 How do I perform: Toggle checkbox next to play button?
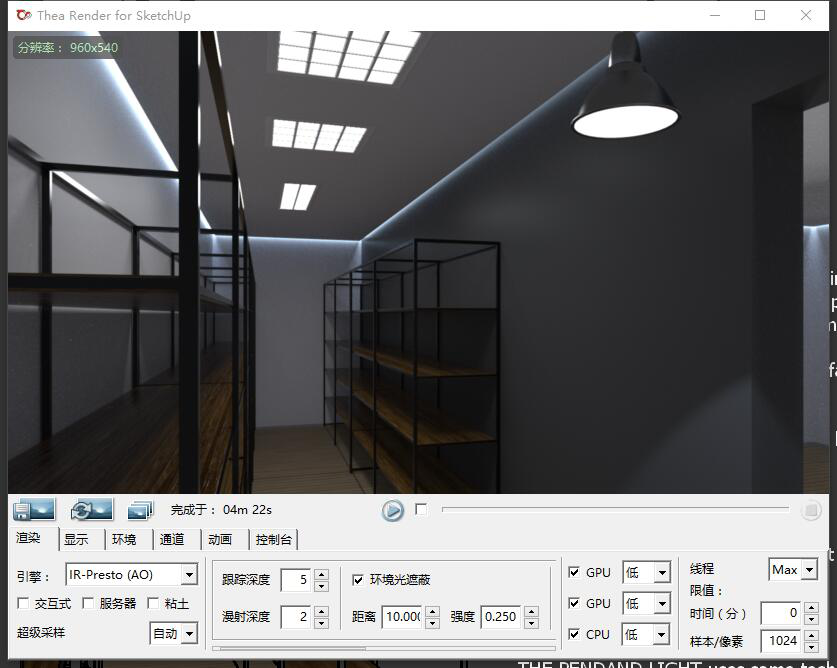[421, 509]
